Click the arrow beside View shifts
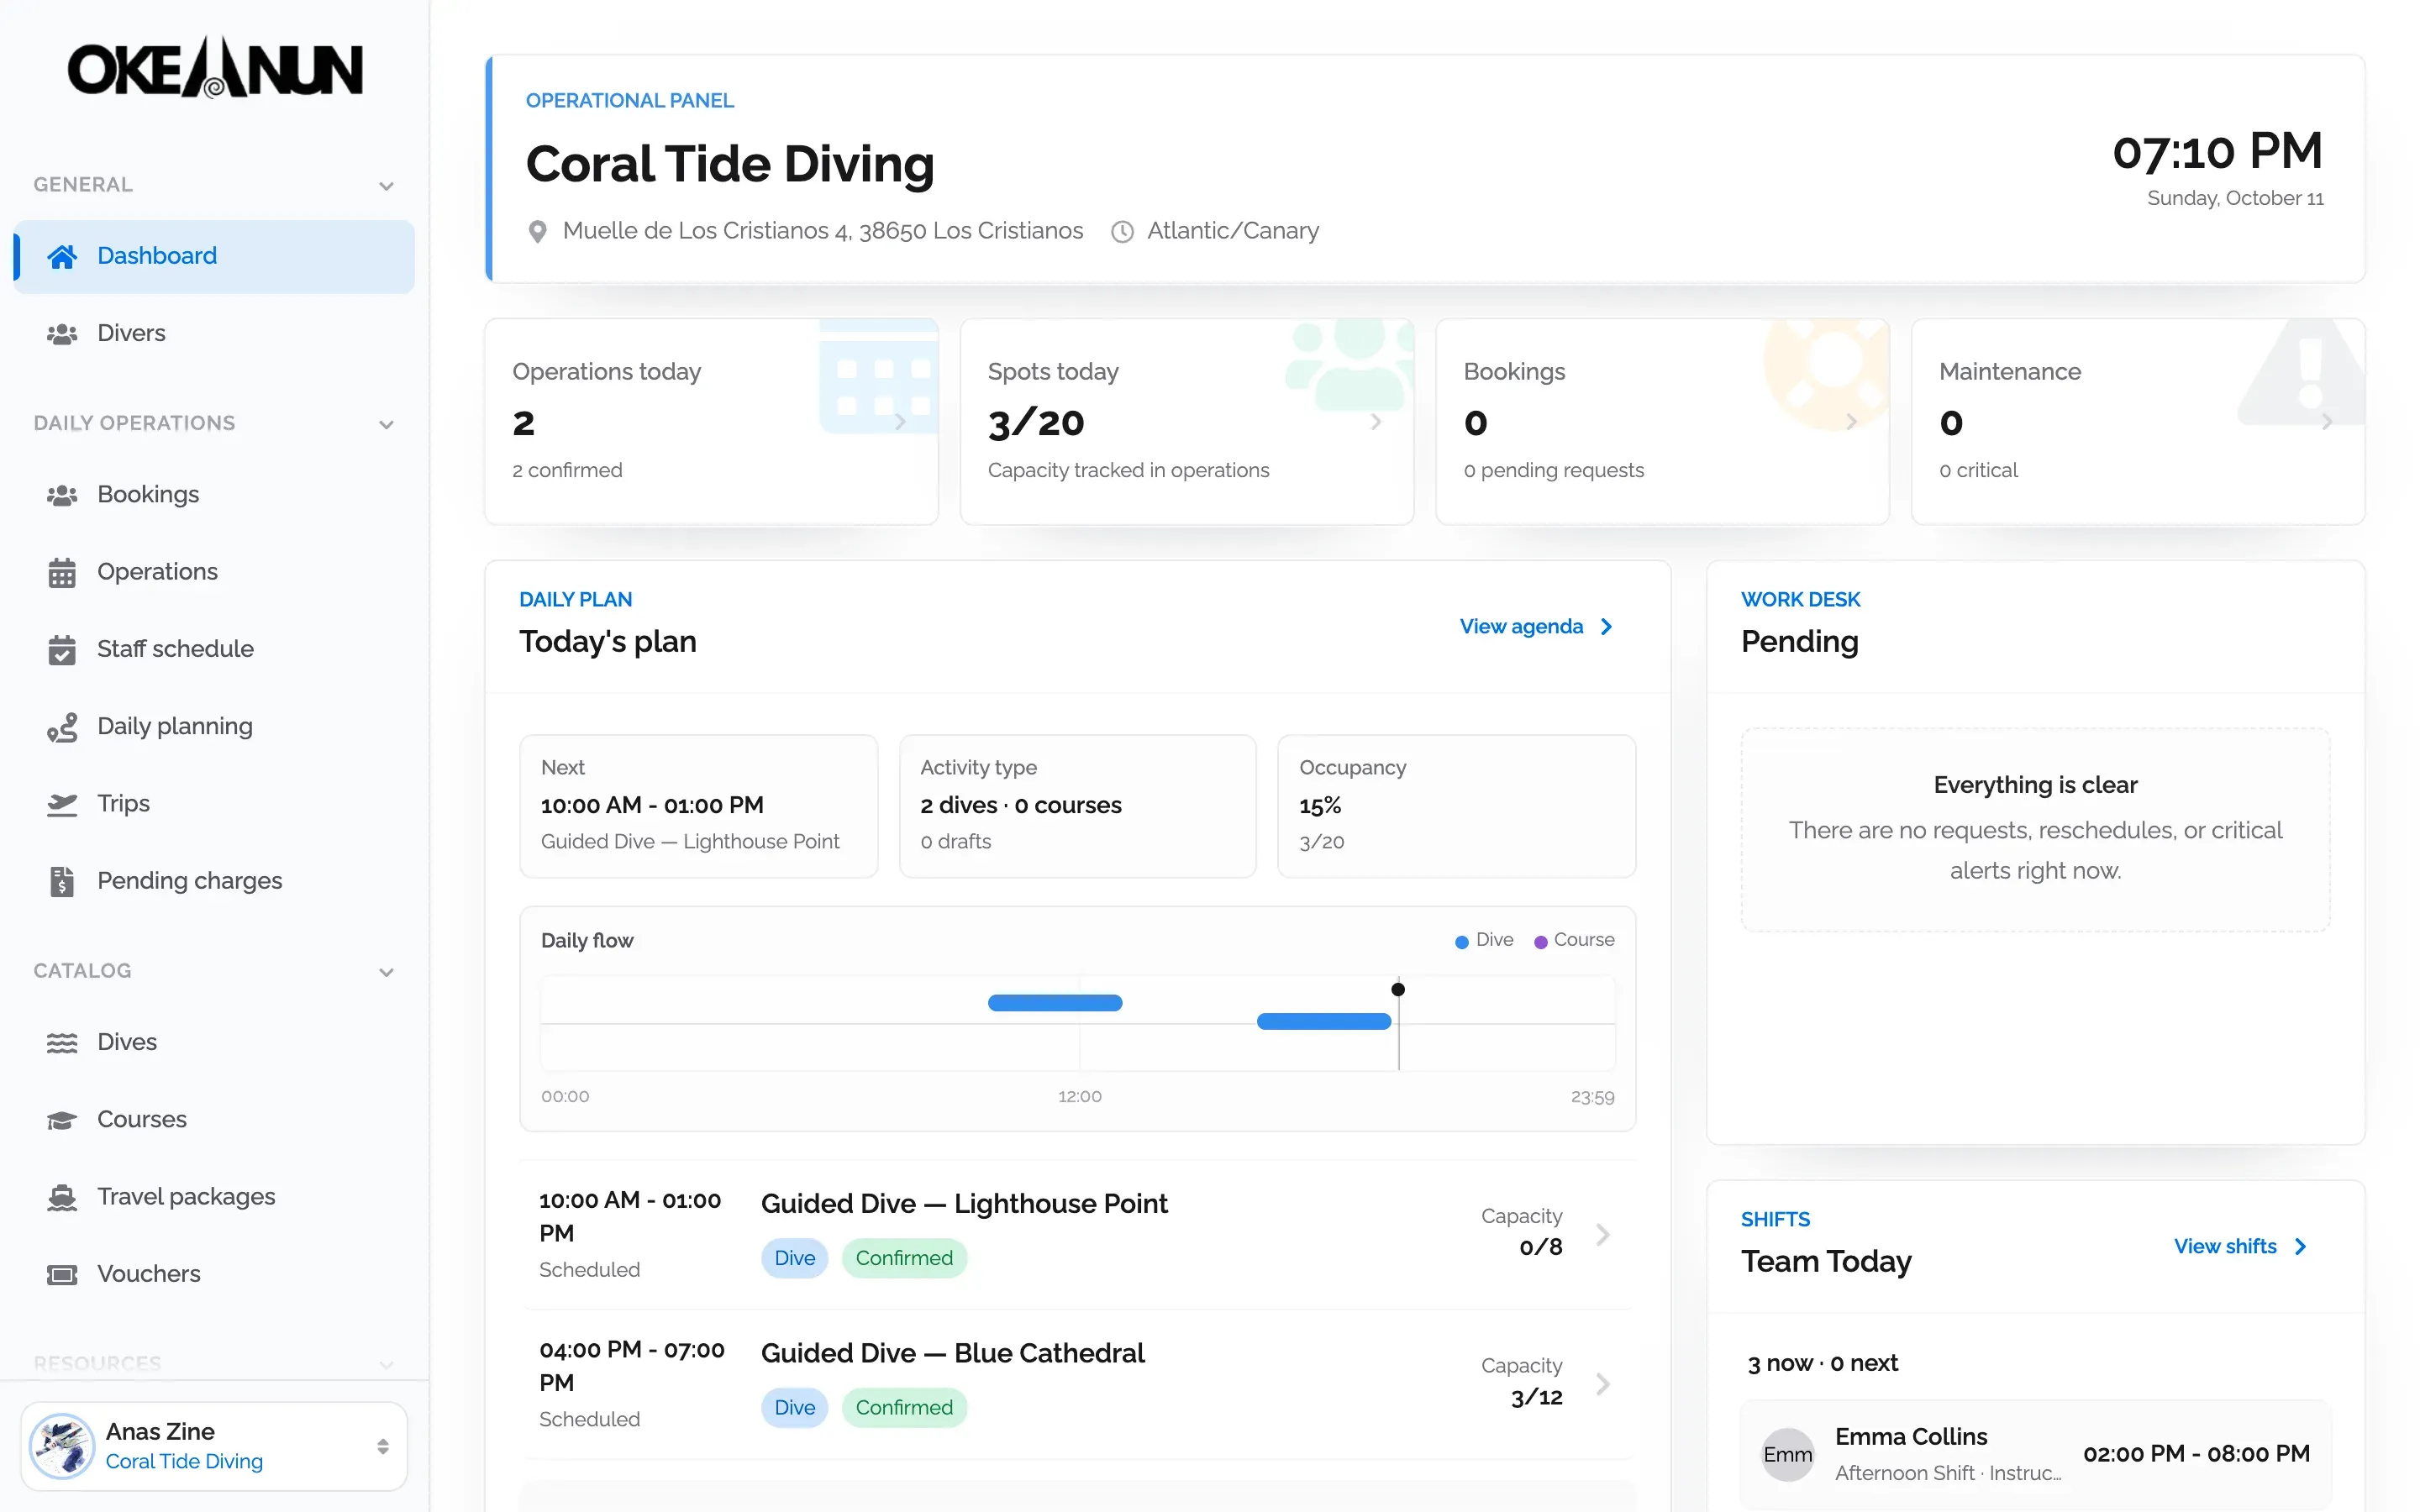Viewport: 2420px width, 1512px height. [2300, 1247]
